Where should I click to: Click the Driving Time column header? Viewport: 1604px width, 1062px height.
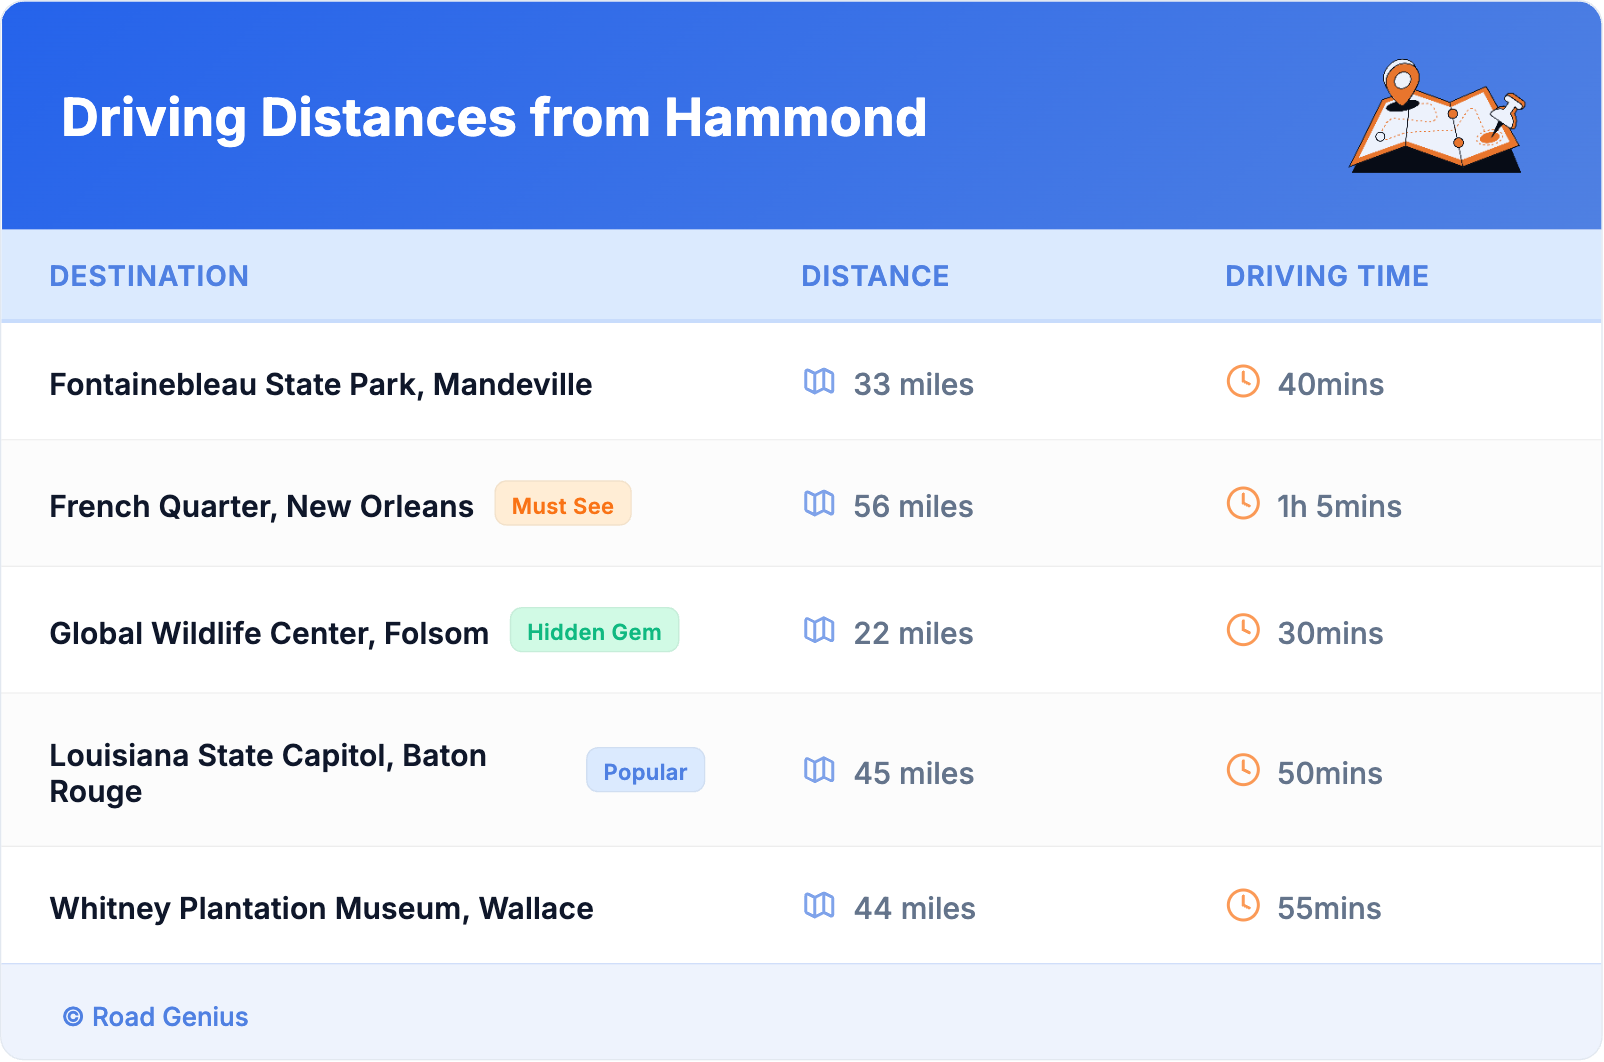[1326, 276]
